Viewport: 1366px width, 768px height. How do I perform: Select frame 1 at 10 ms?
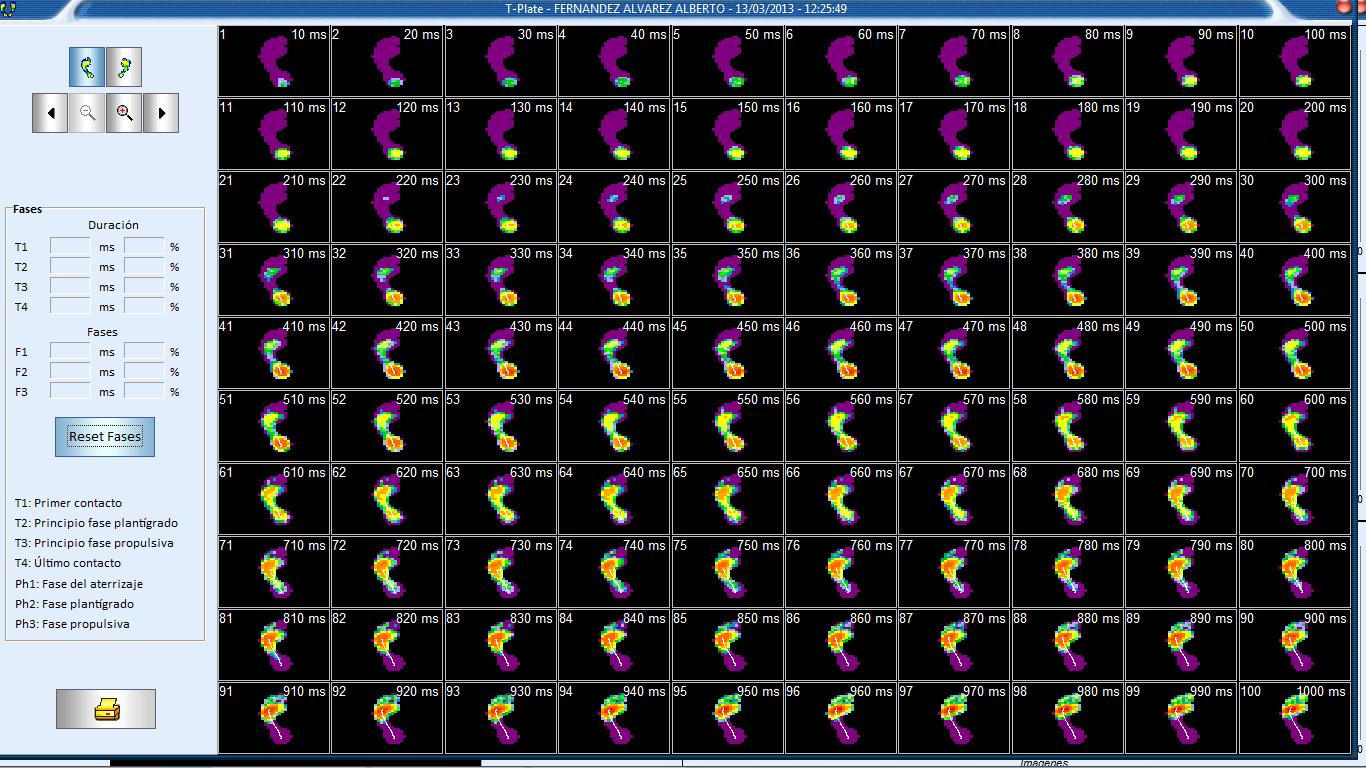(274, 61)
